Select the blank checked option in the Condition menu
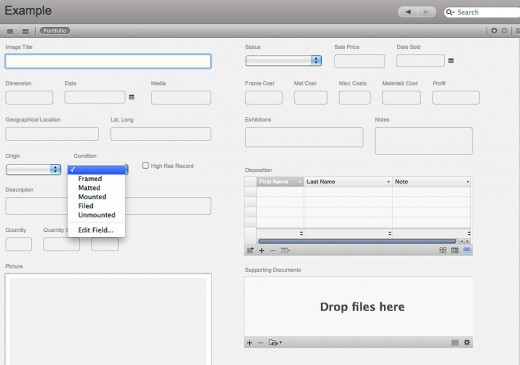 coord(97,169)
